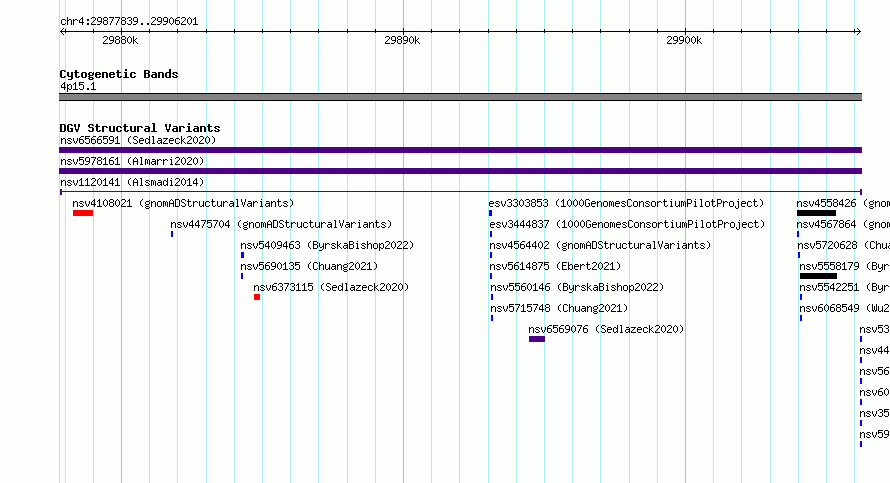Select the black nsv5558179 variant bar
The height and width of the screenshot is (483, 890).
pyautogui.click(x=818, y=276)
